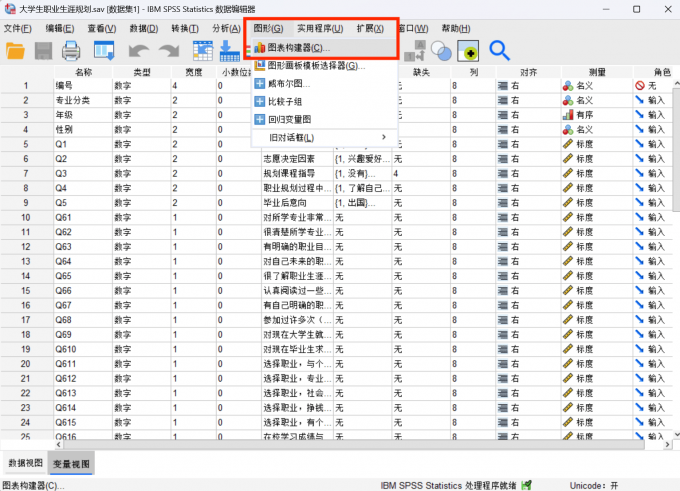Image resolution: width=680 pixels, height=491 pixels.
Task: Click the input role arrow icon for 专业分类
Action: (640, 100)
